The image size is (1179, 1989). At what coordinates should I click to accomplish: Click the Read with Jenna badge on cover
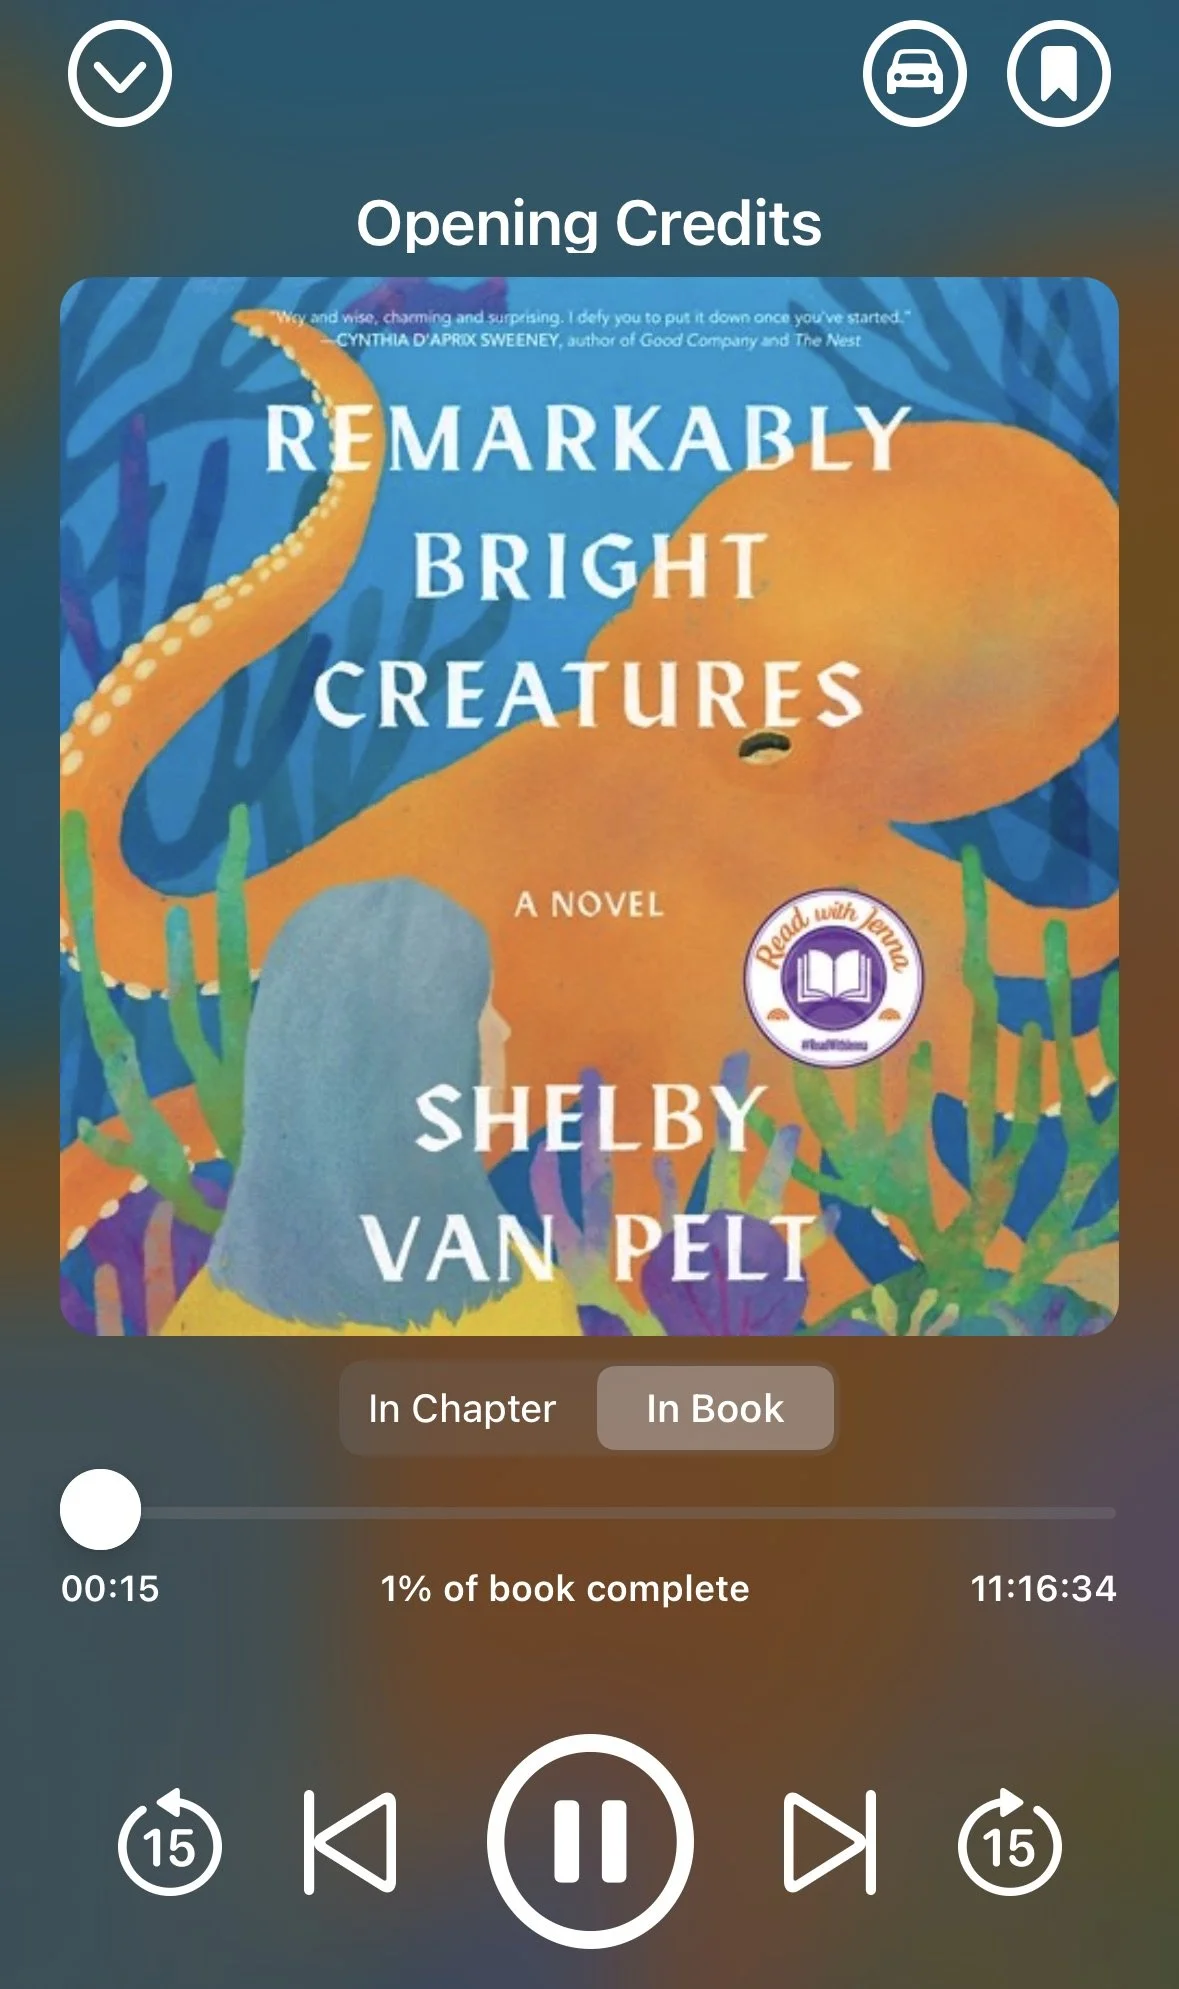pyautogui.click(x=834, y=977)
